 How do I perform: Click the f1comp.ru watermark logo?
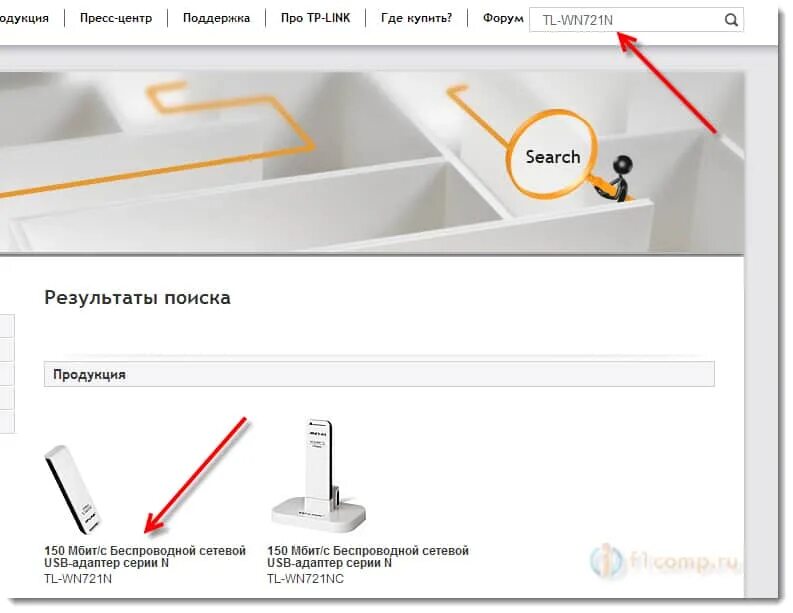pos(664,560)
